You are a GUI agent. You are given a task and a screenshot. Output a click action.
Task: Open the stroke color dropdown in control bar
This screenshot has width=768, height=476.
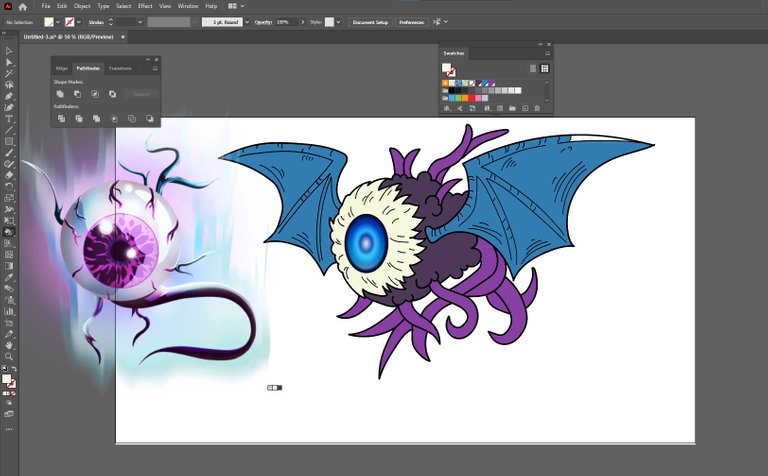79,22
